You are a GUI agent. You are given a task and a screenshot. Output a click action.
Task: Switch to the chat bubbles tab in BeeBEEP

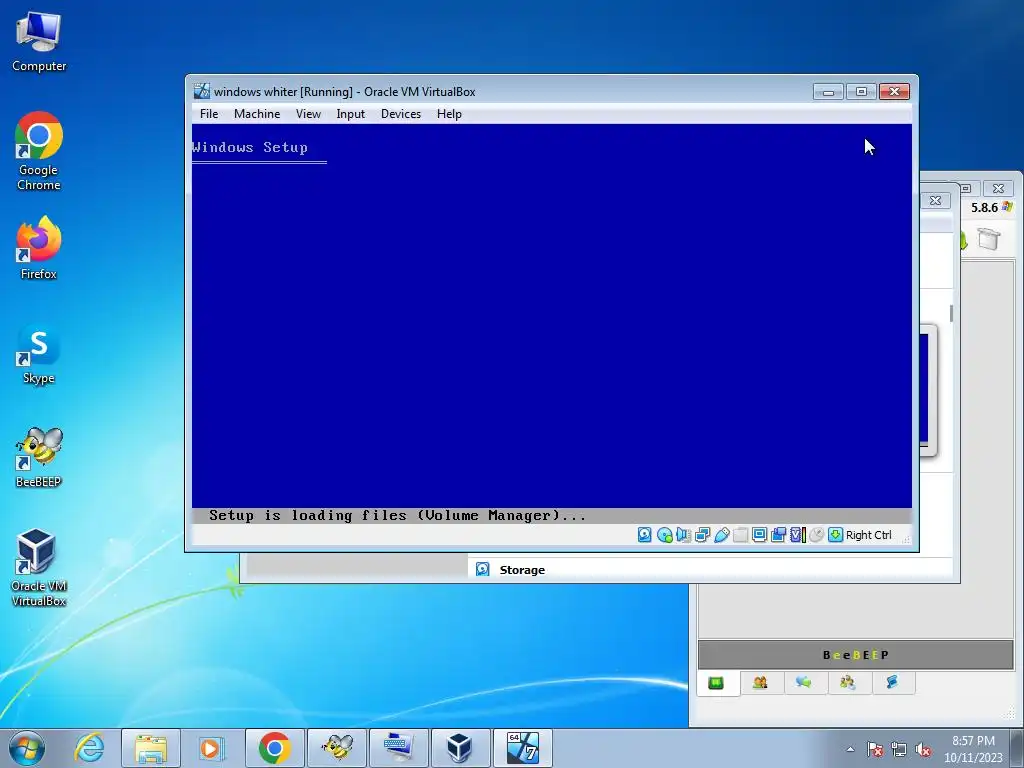point(804,683)
